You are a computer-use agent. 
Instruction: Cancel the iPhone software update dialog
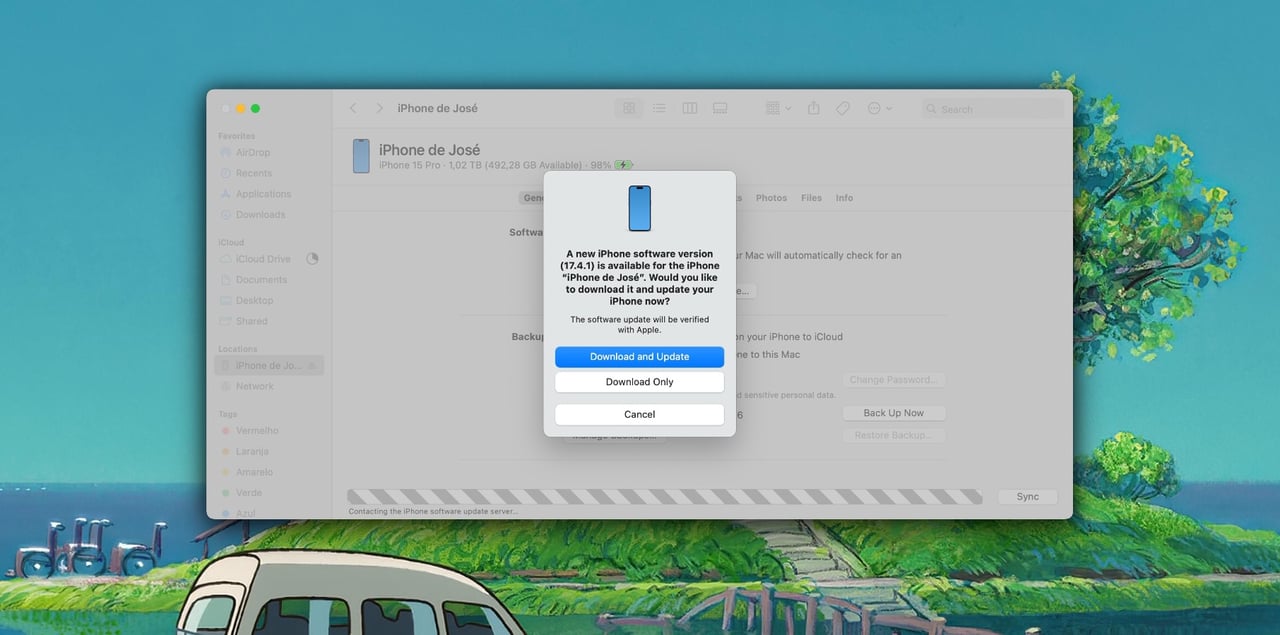639,414
